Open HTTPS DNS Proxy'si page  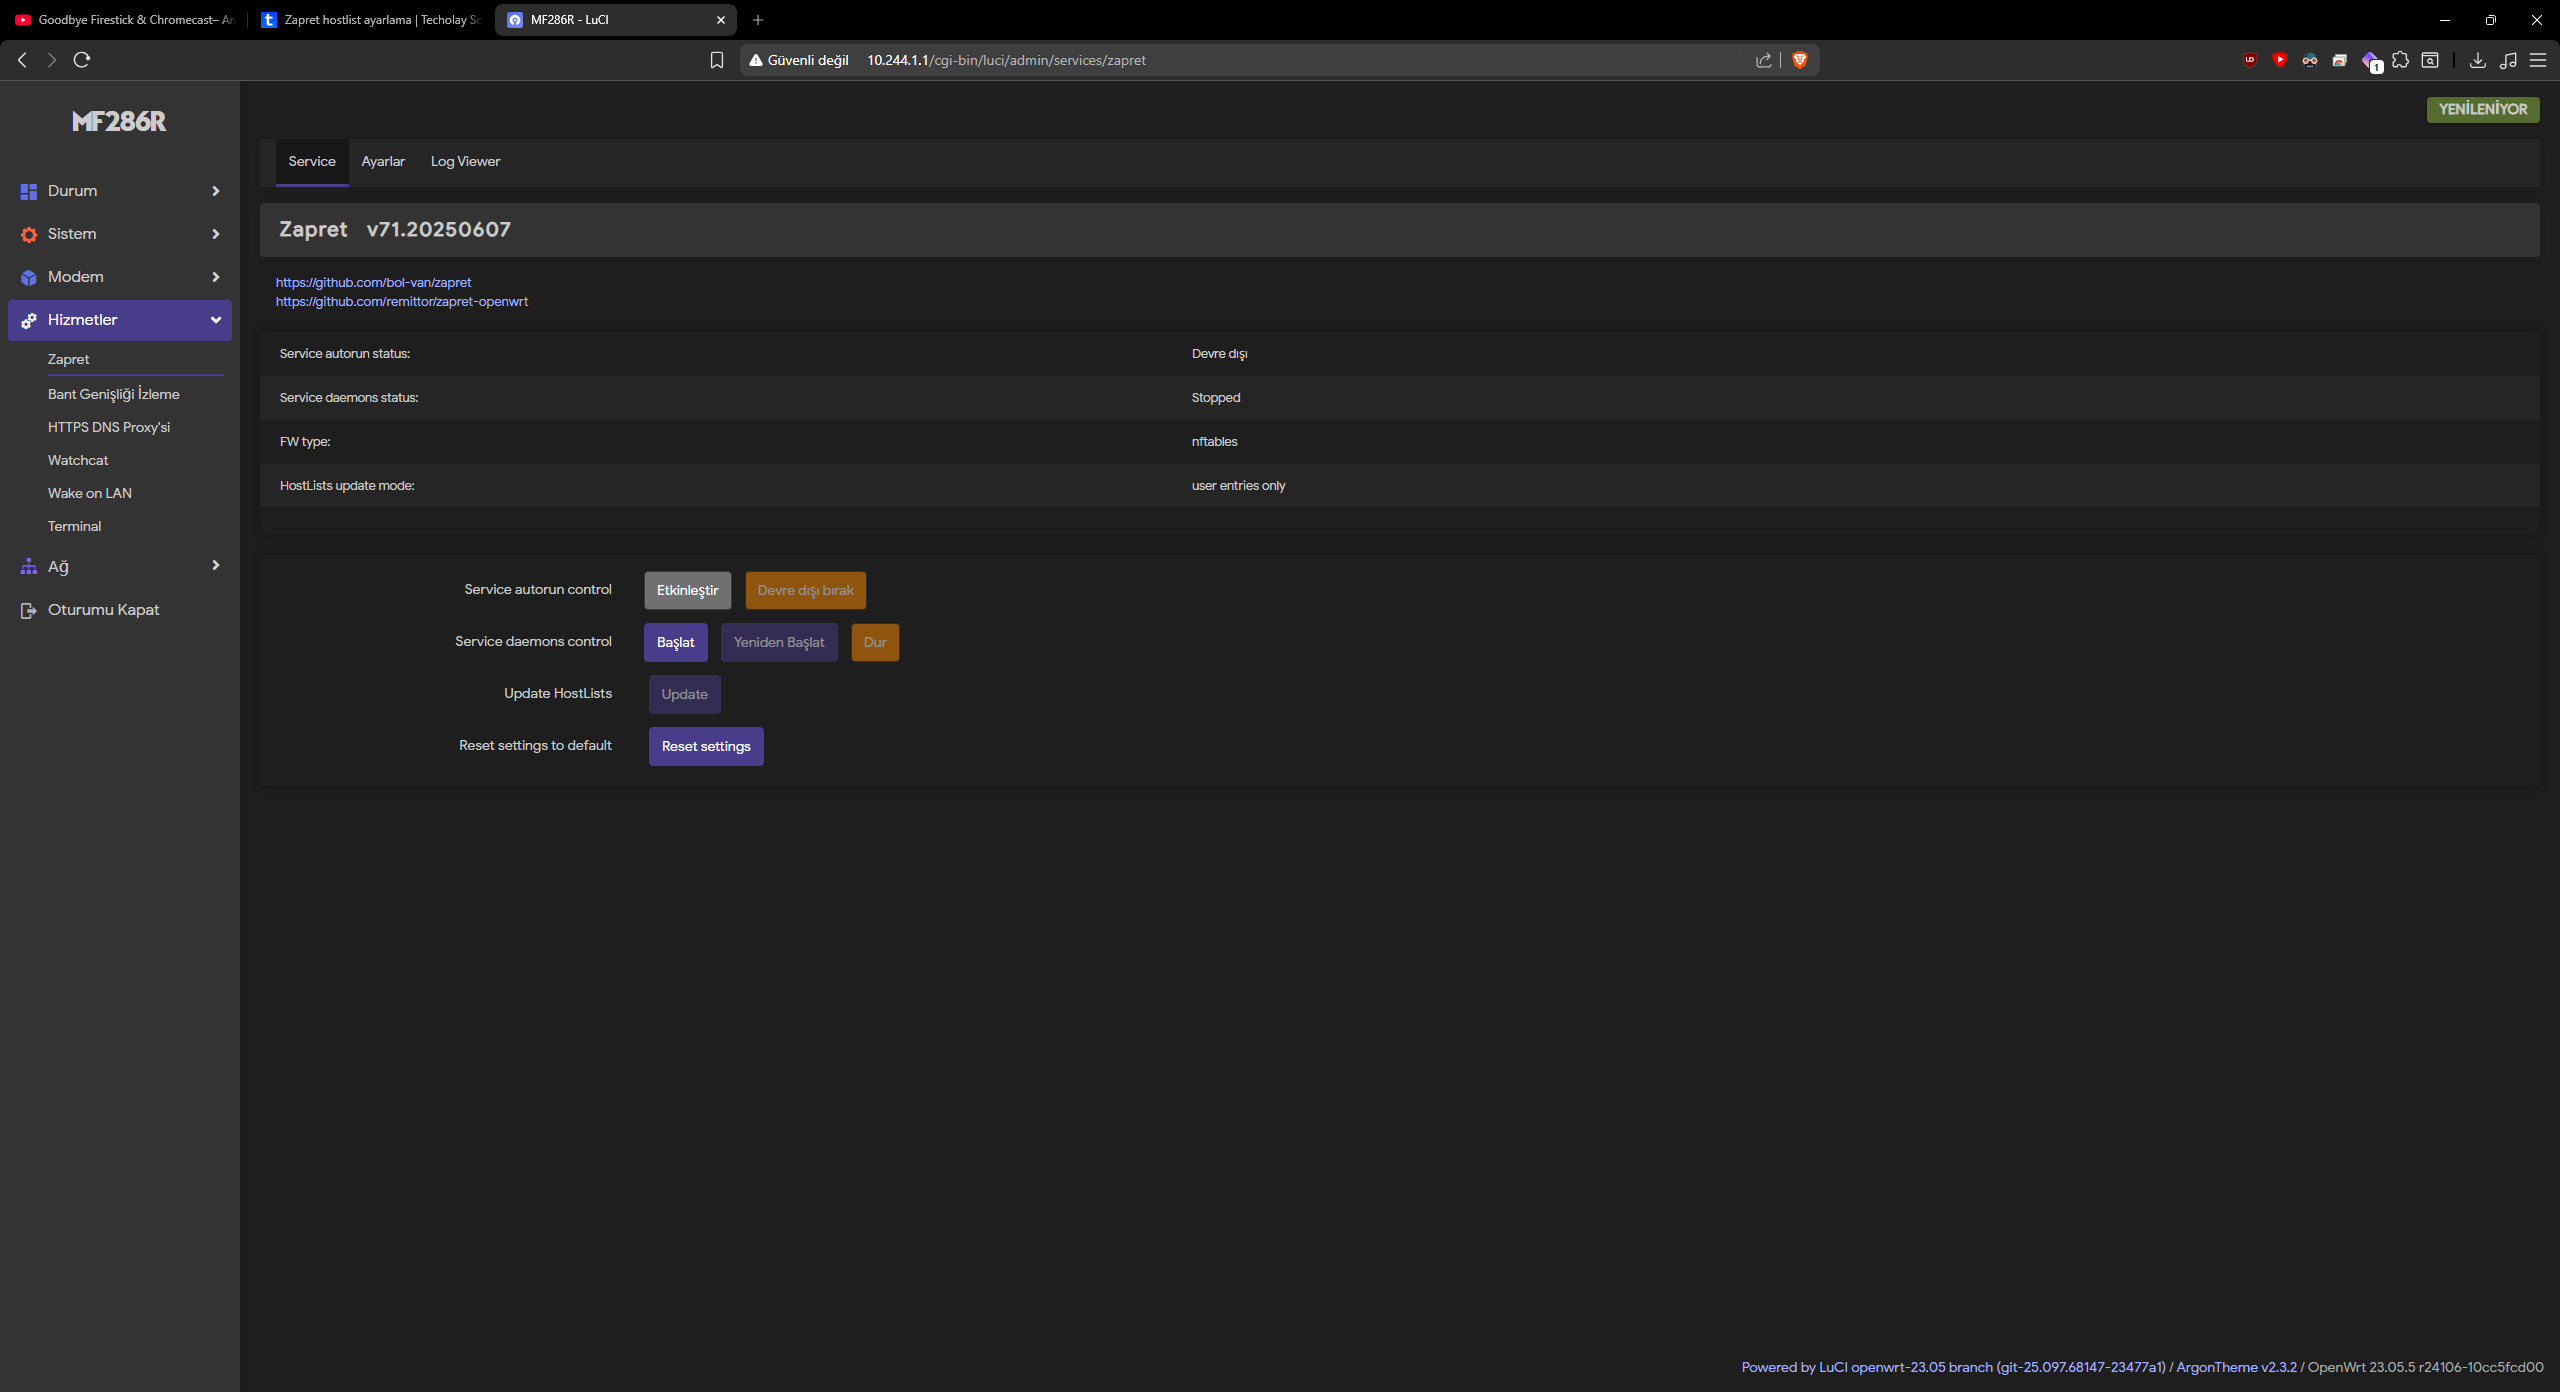tap(109, 427)
